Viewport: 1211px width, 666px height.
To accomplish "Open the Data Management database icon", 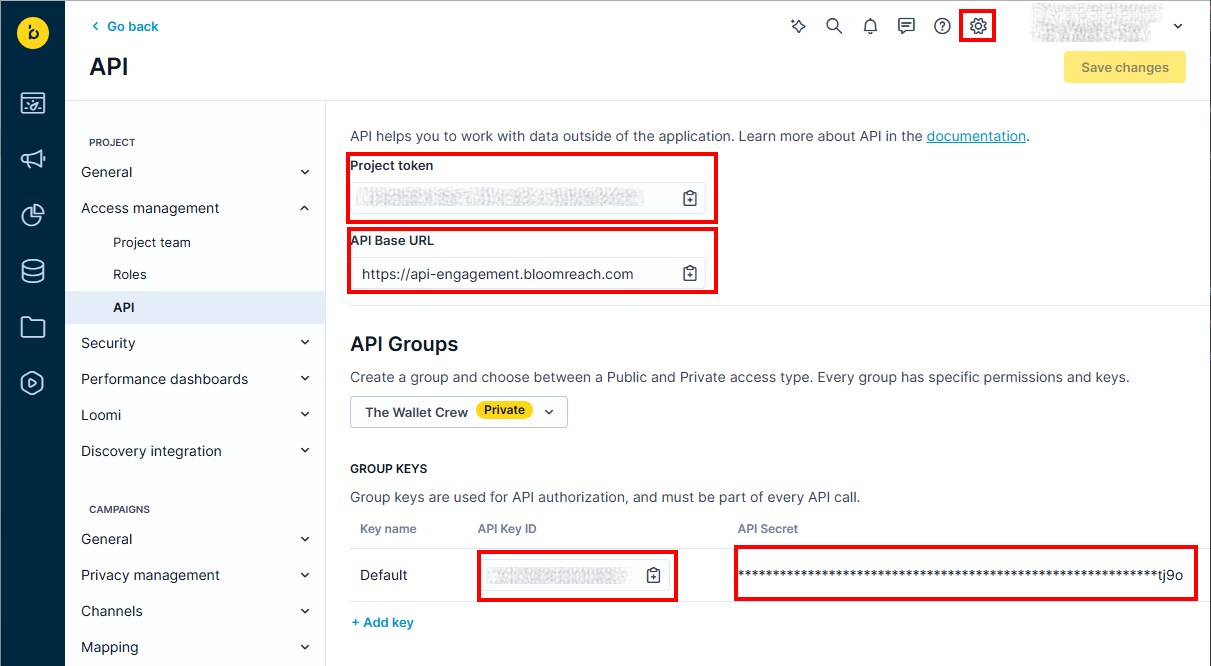I will pos(33,270).
